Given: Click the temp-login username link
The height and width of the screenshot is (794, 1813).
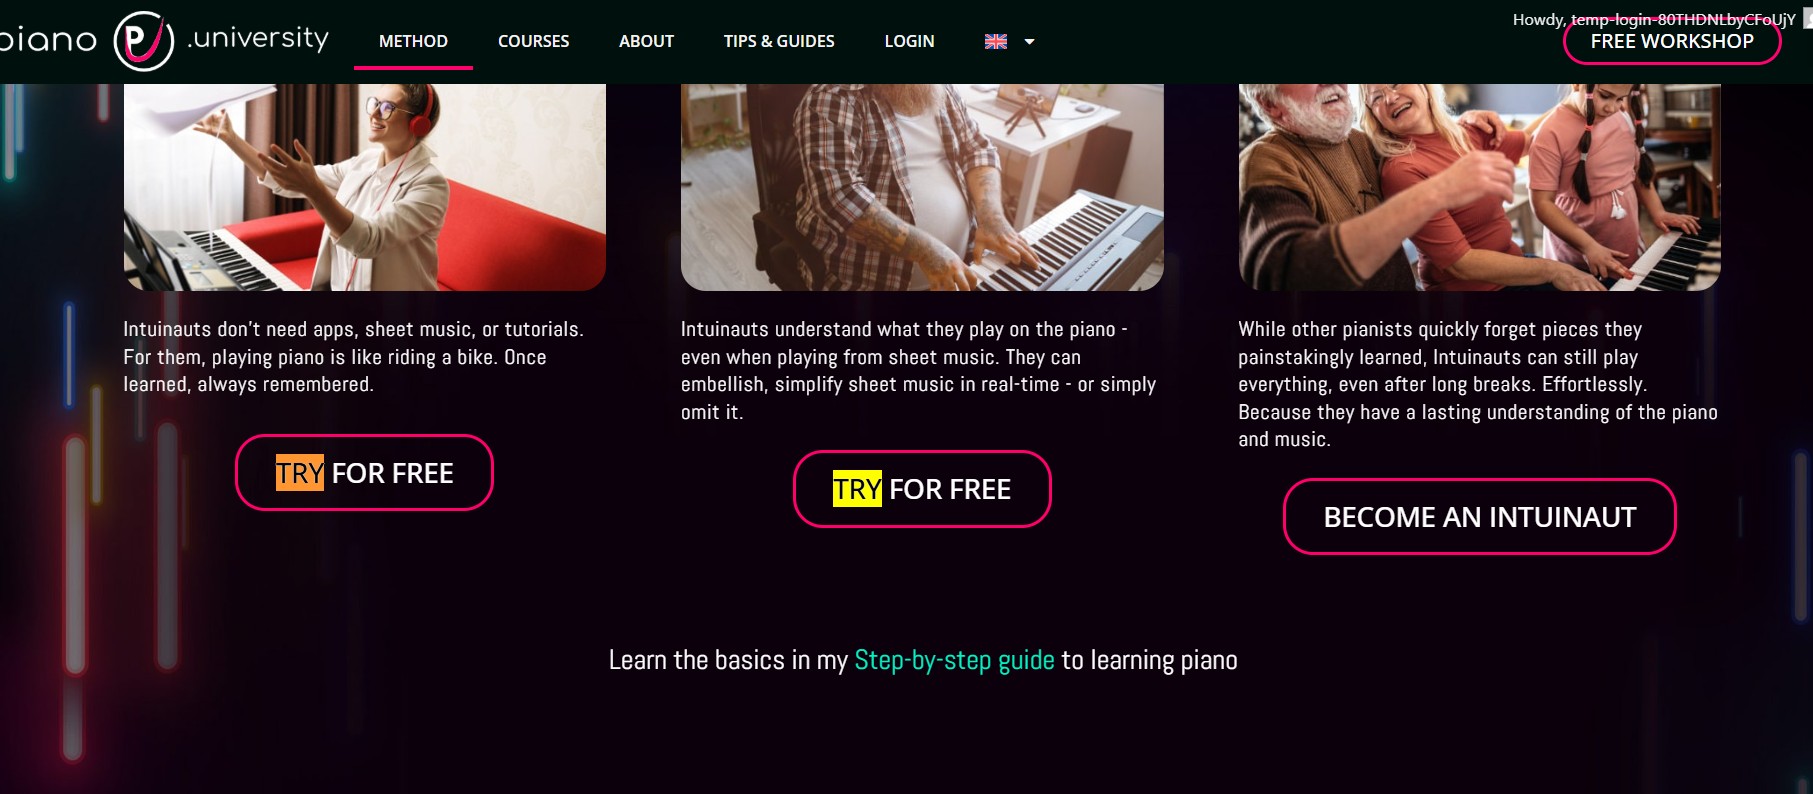Looking at the screenshot, I should point(1683,19).
